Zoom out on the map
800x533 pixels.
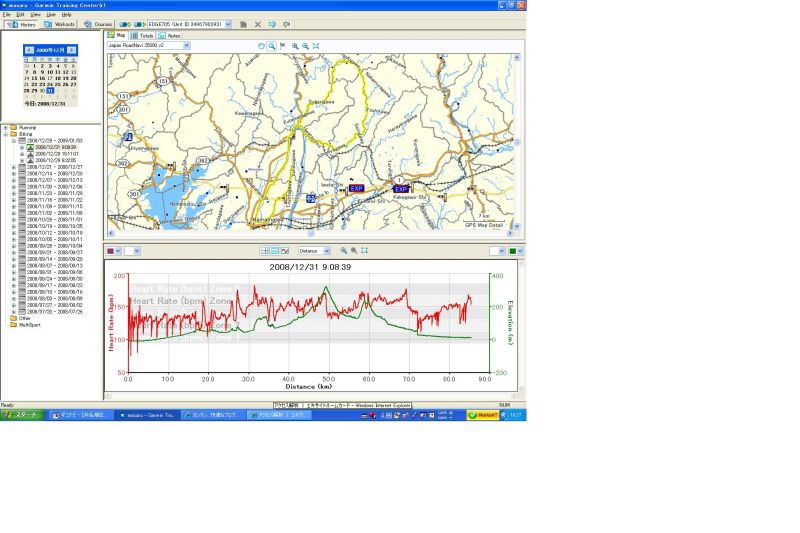(305, 46)
